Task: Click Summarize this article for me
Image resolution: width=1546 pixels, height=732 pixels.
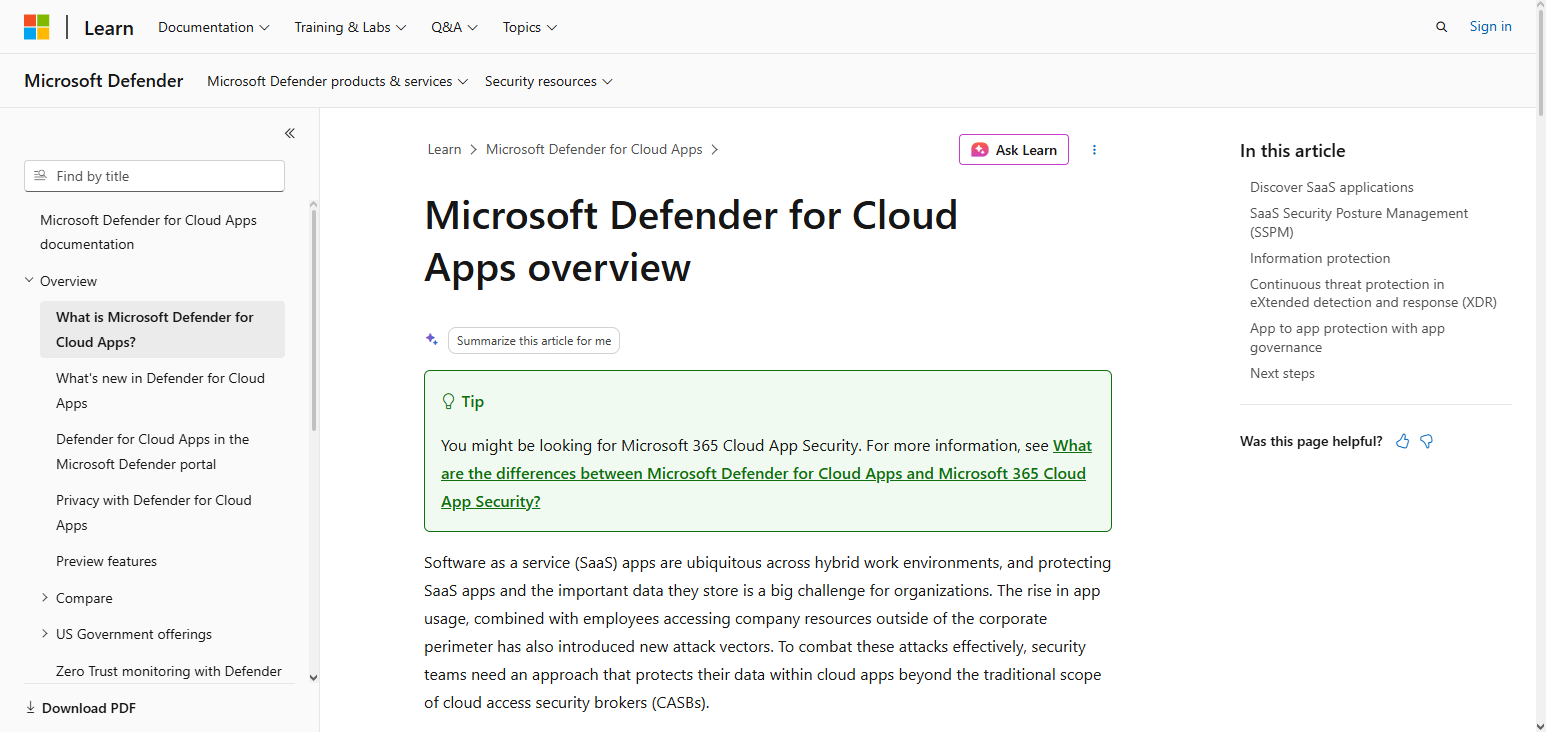Action: (x=534, y=341)
